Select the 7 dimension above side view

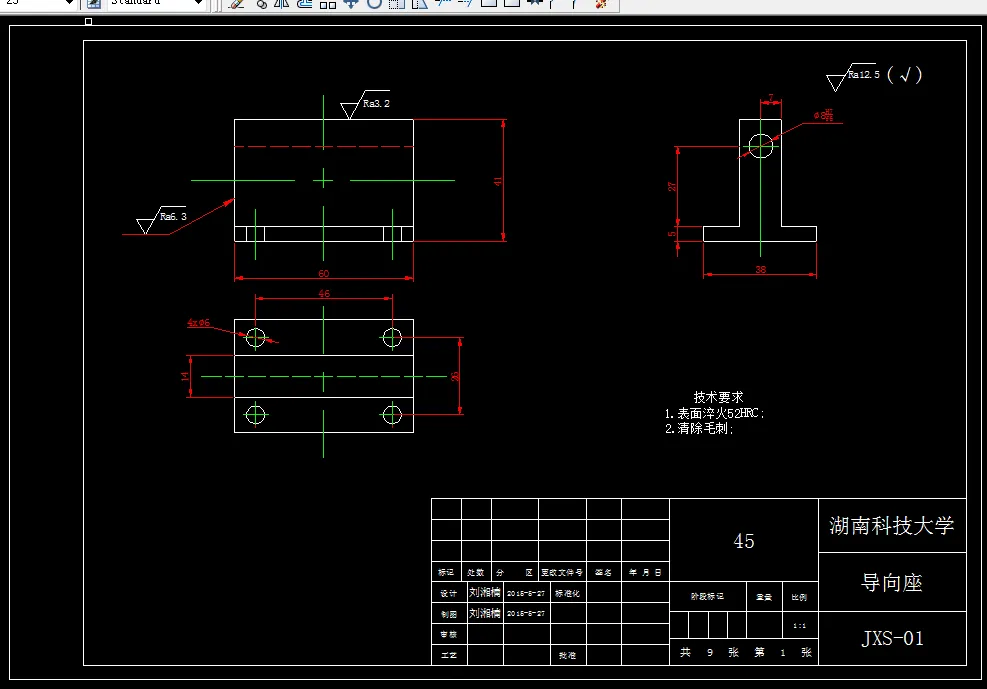click(770, 99)
